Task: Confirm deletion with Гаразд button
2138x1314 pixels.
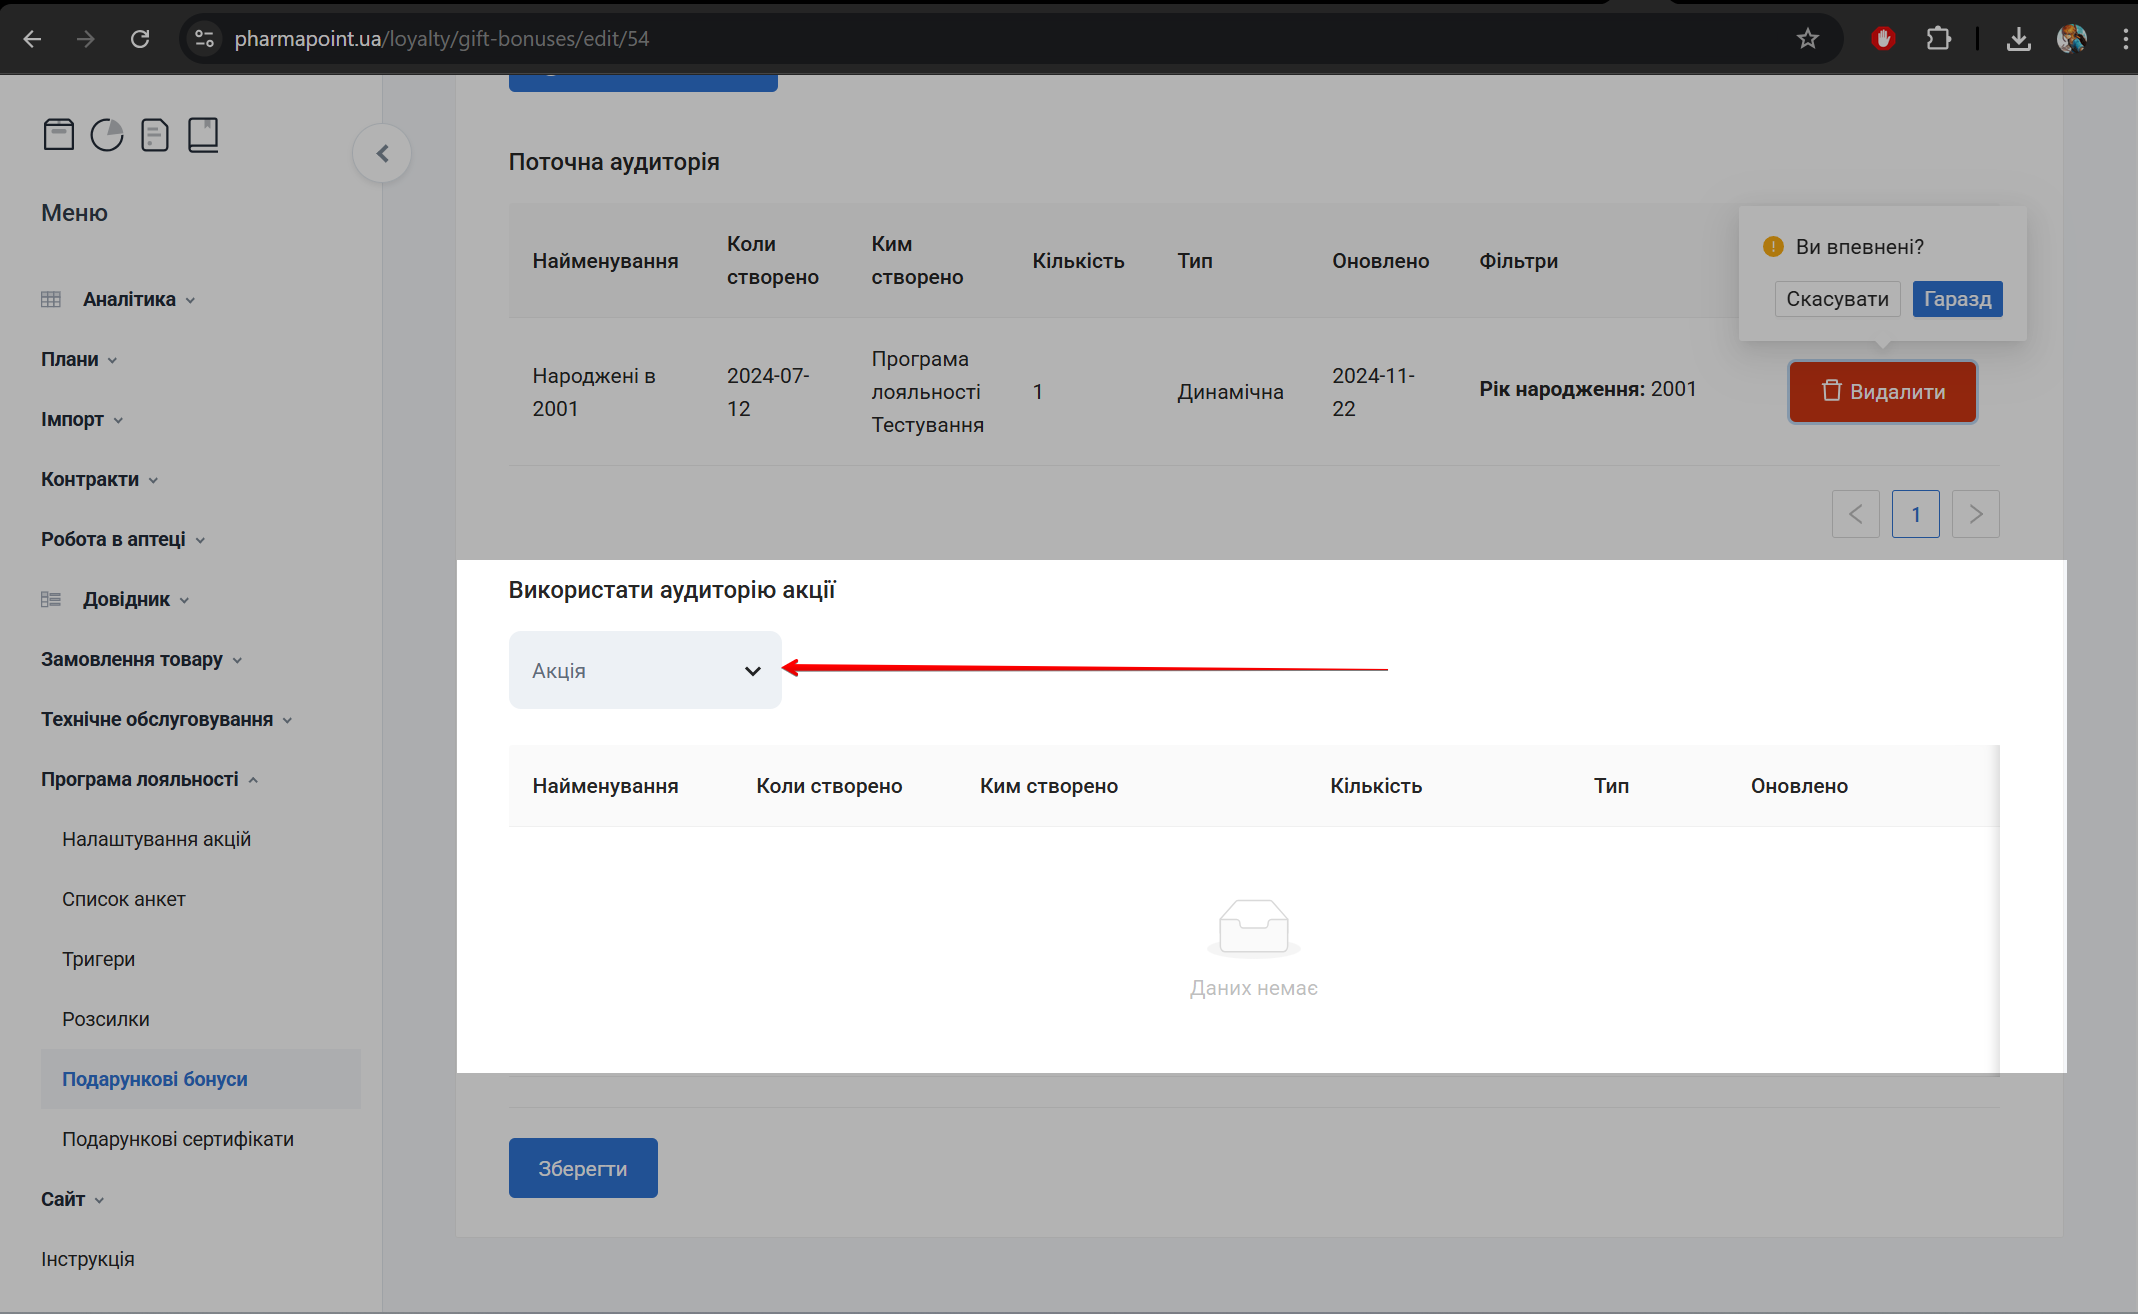Action: coord(1957,299)
